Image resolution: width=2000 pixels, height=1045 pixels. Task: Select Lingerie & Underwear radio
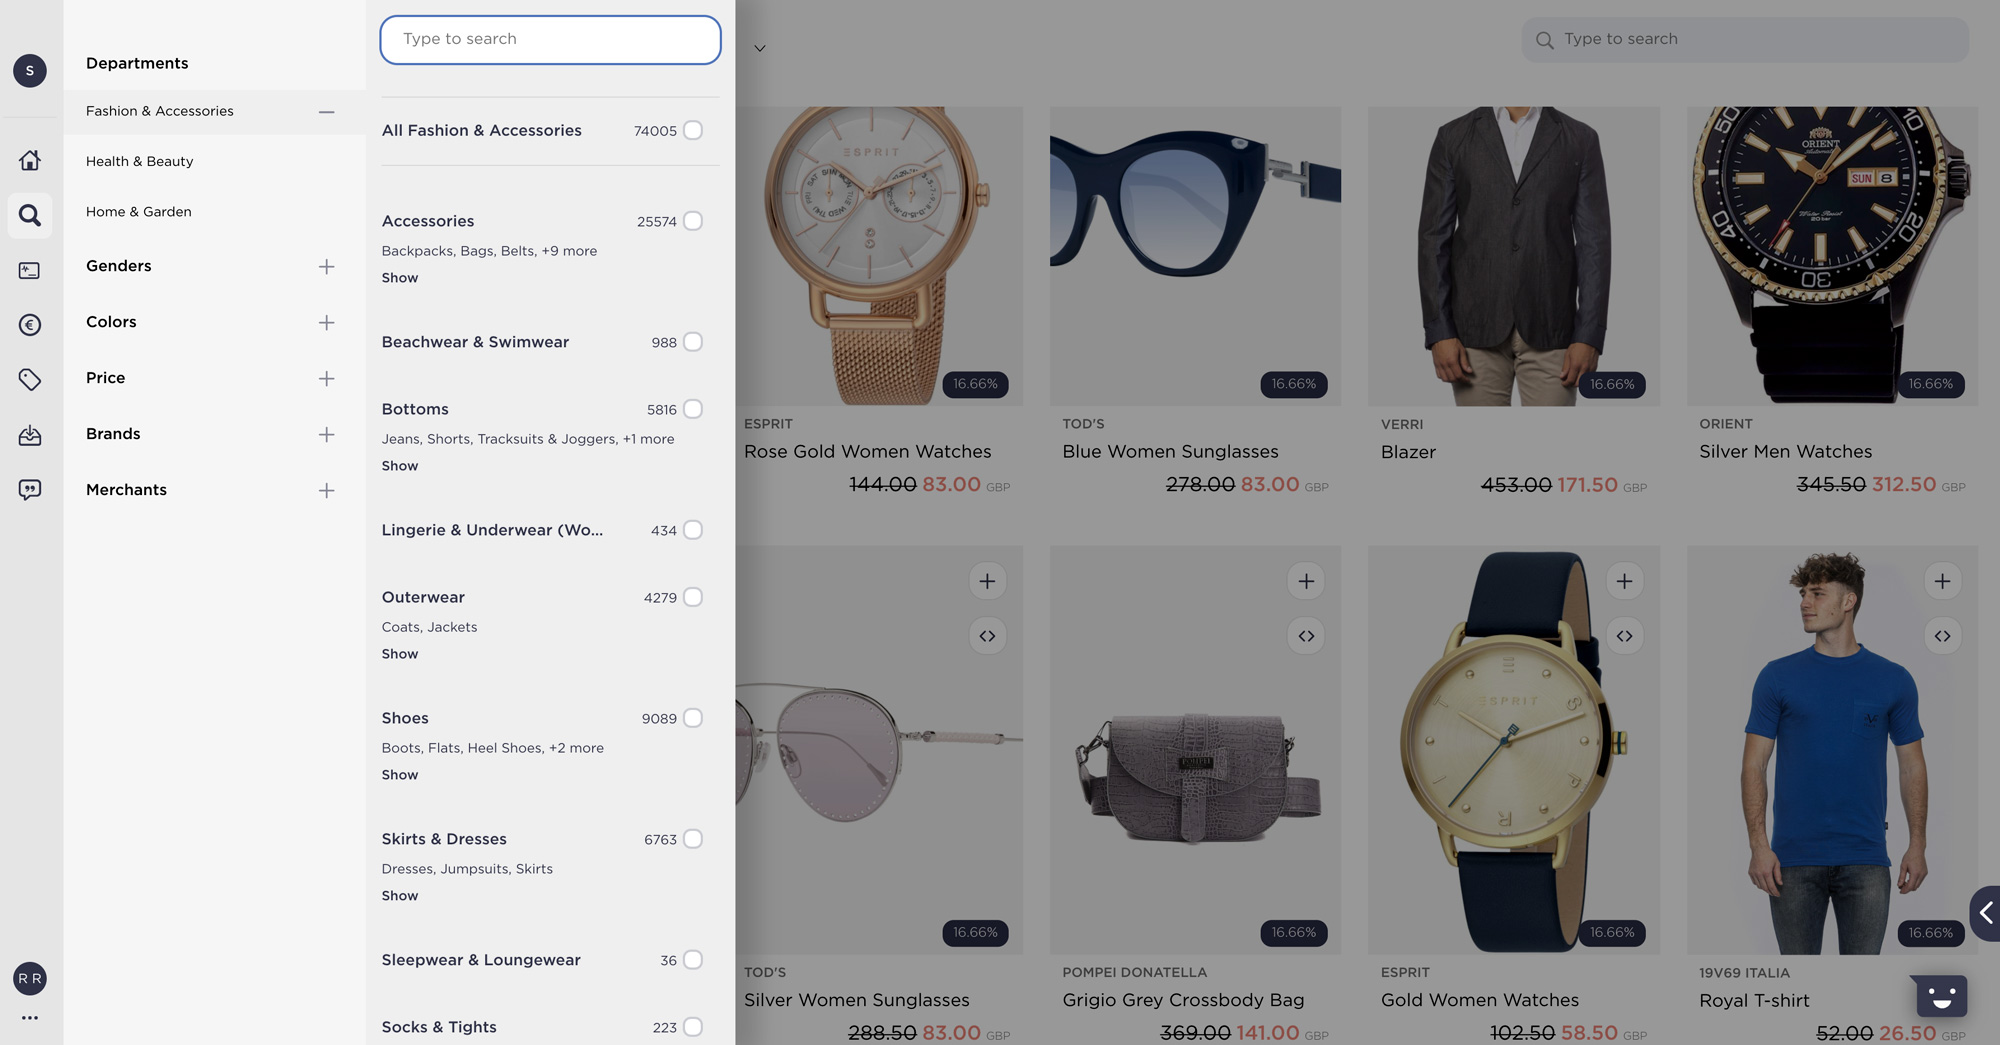click(693, 530)
